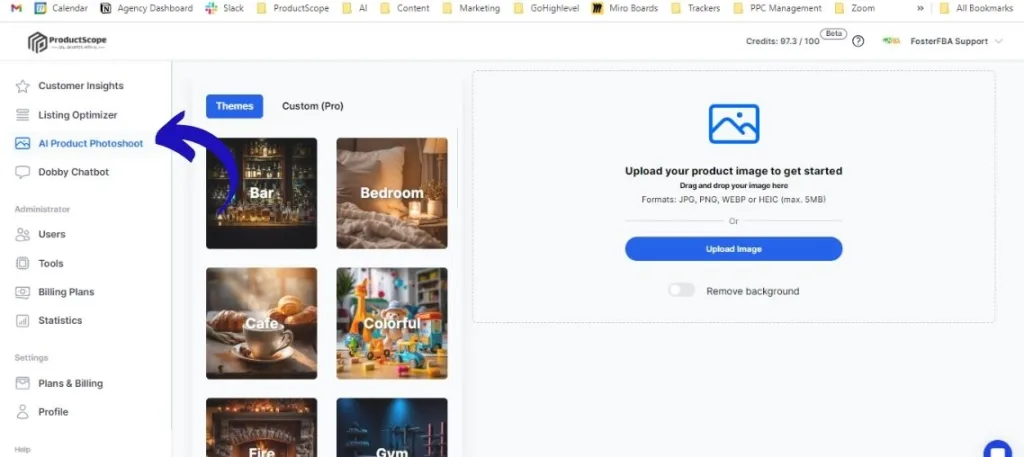1024x457 pixels.
Task: Toggle the Remove background switch
Action: point(681,291)
